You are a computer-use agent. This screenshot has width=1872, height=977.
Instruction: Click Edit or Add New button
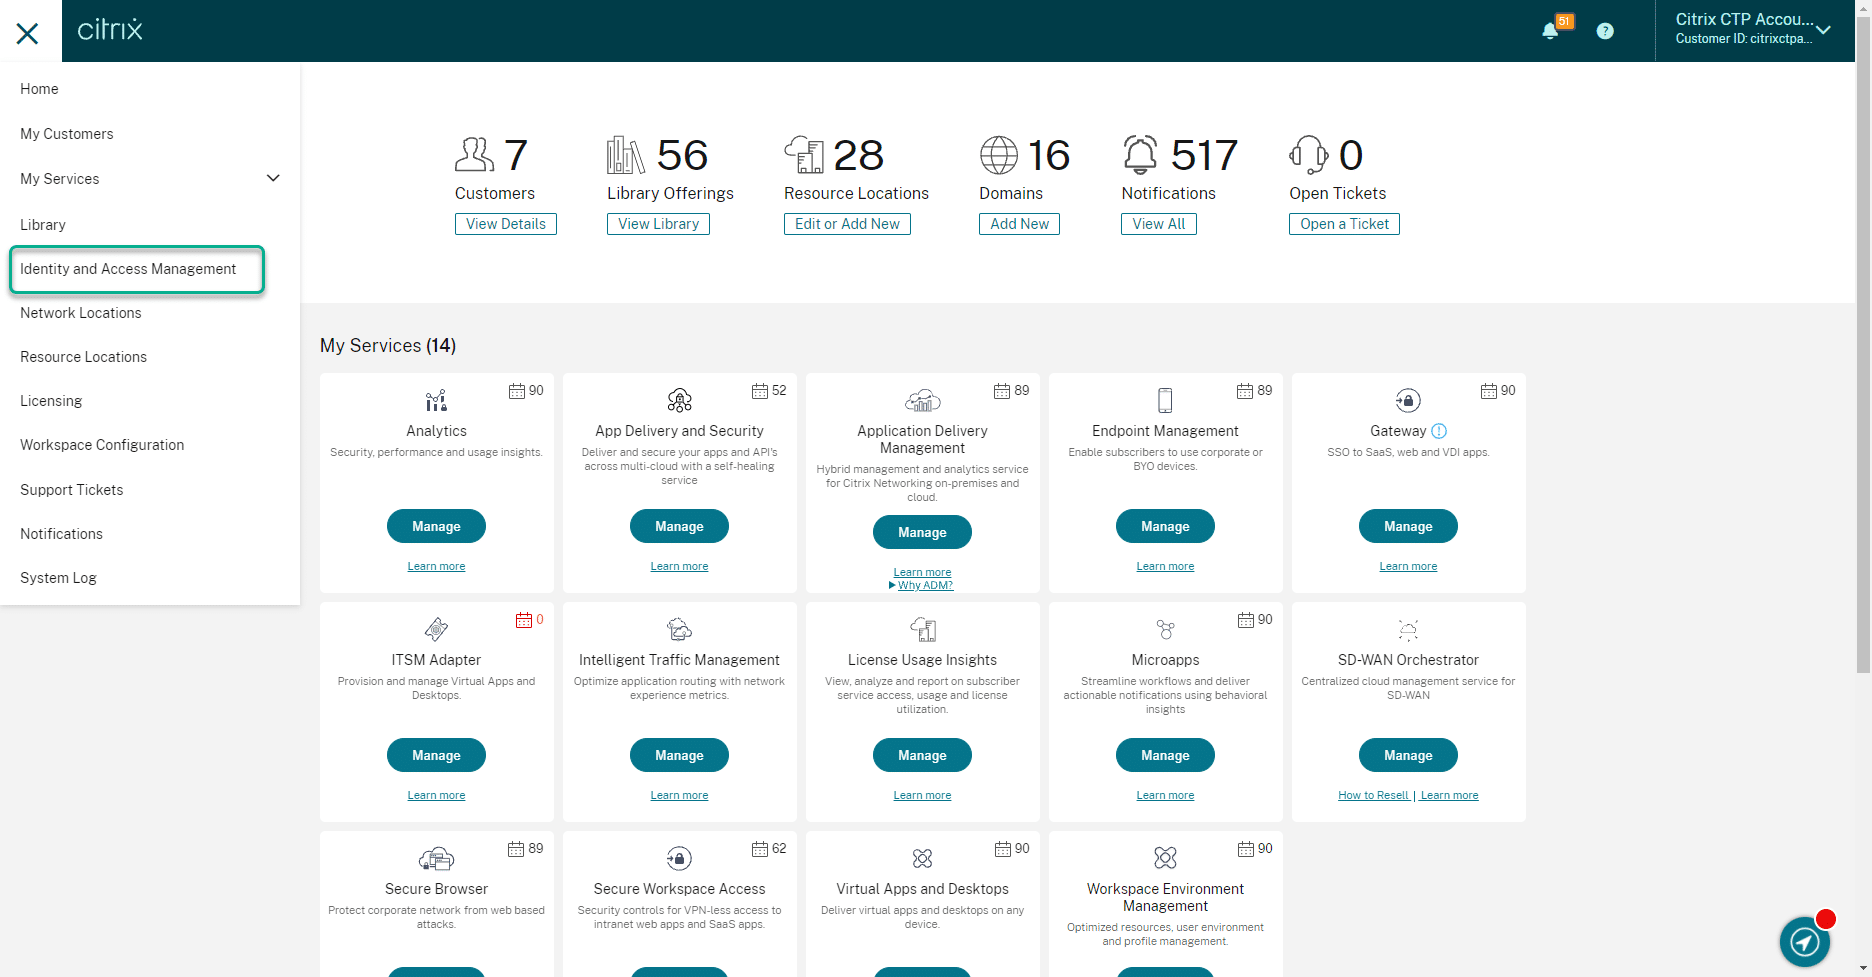point(847,224)
